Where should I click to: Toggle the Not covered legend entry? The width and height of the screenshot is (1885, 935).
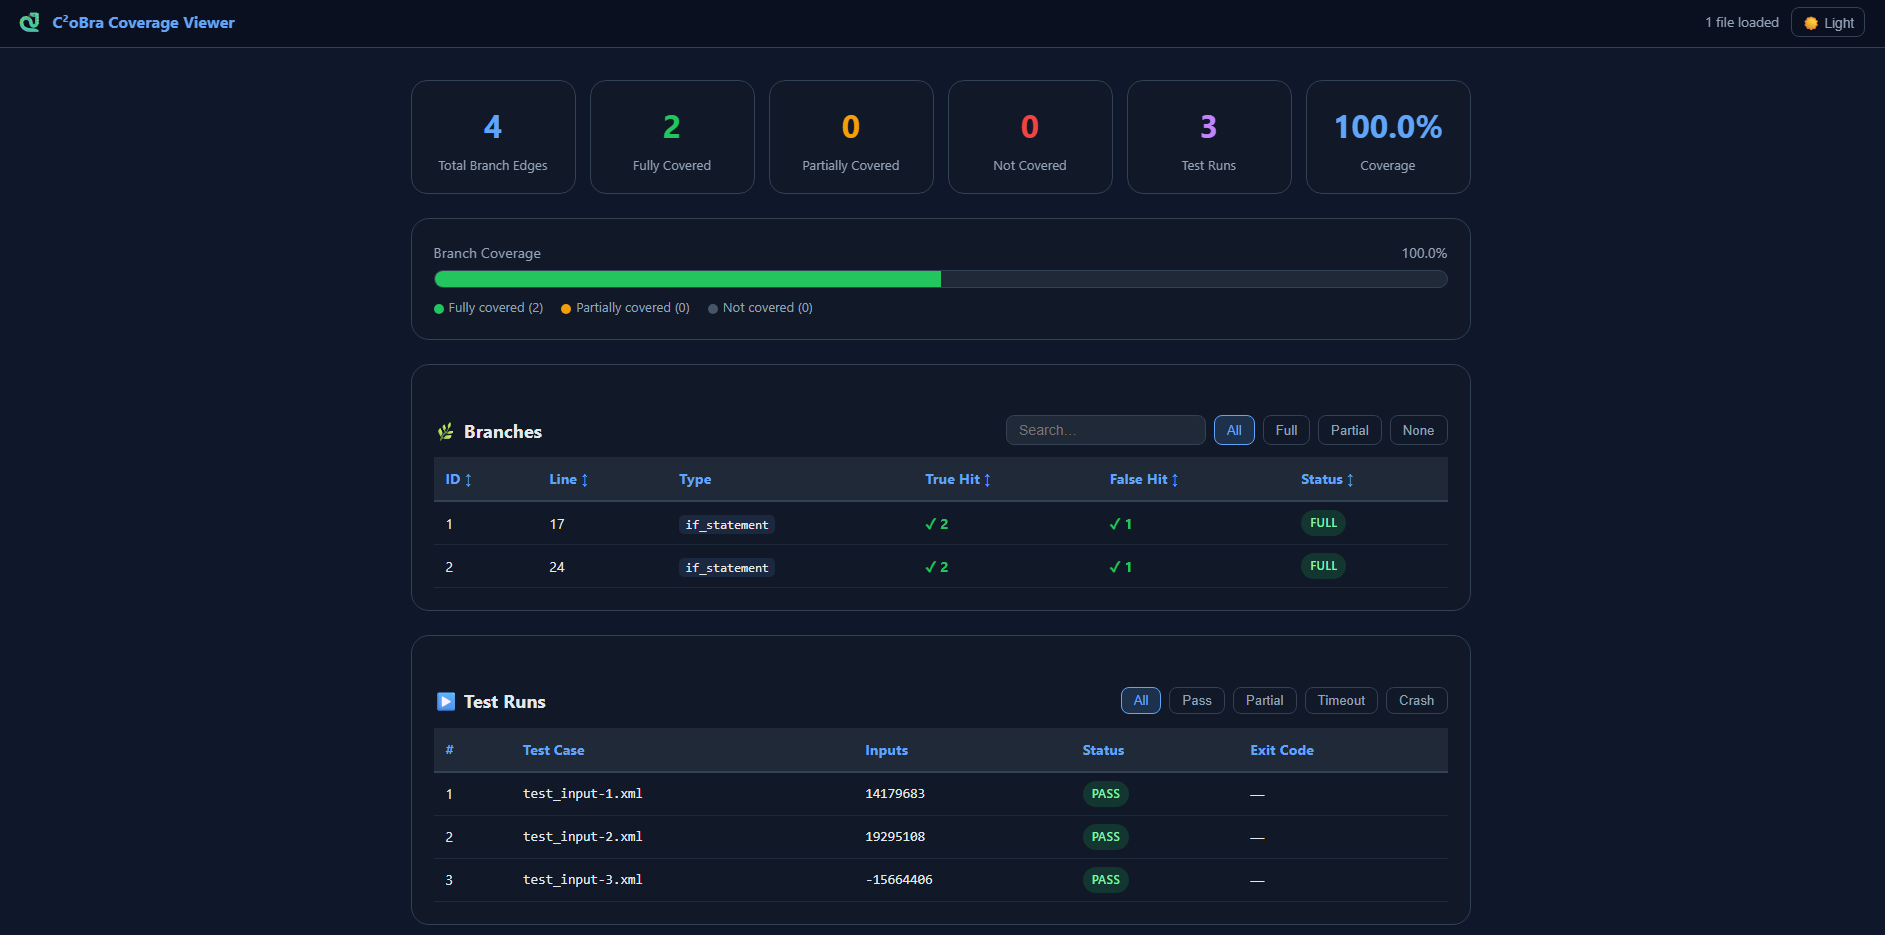tap(760, 307)
